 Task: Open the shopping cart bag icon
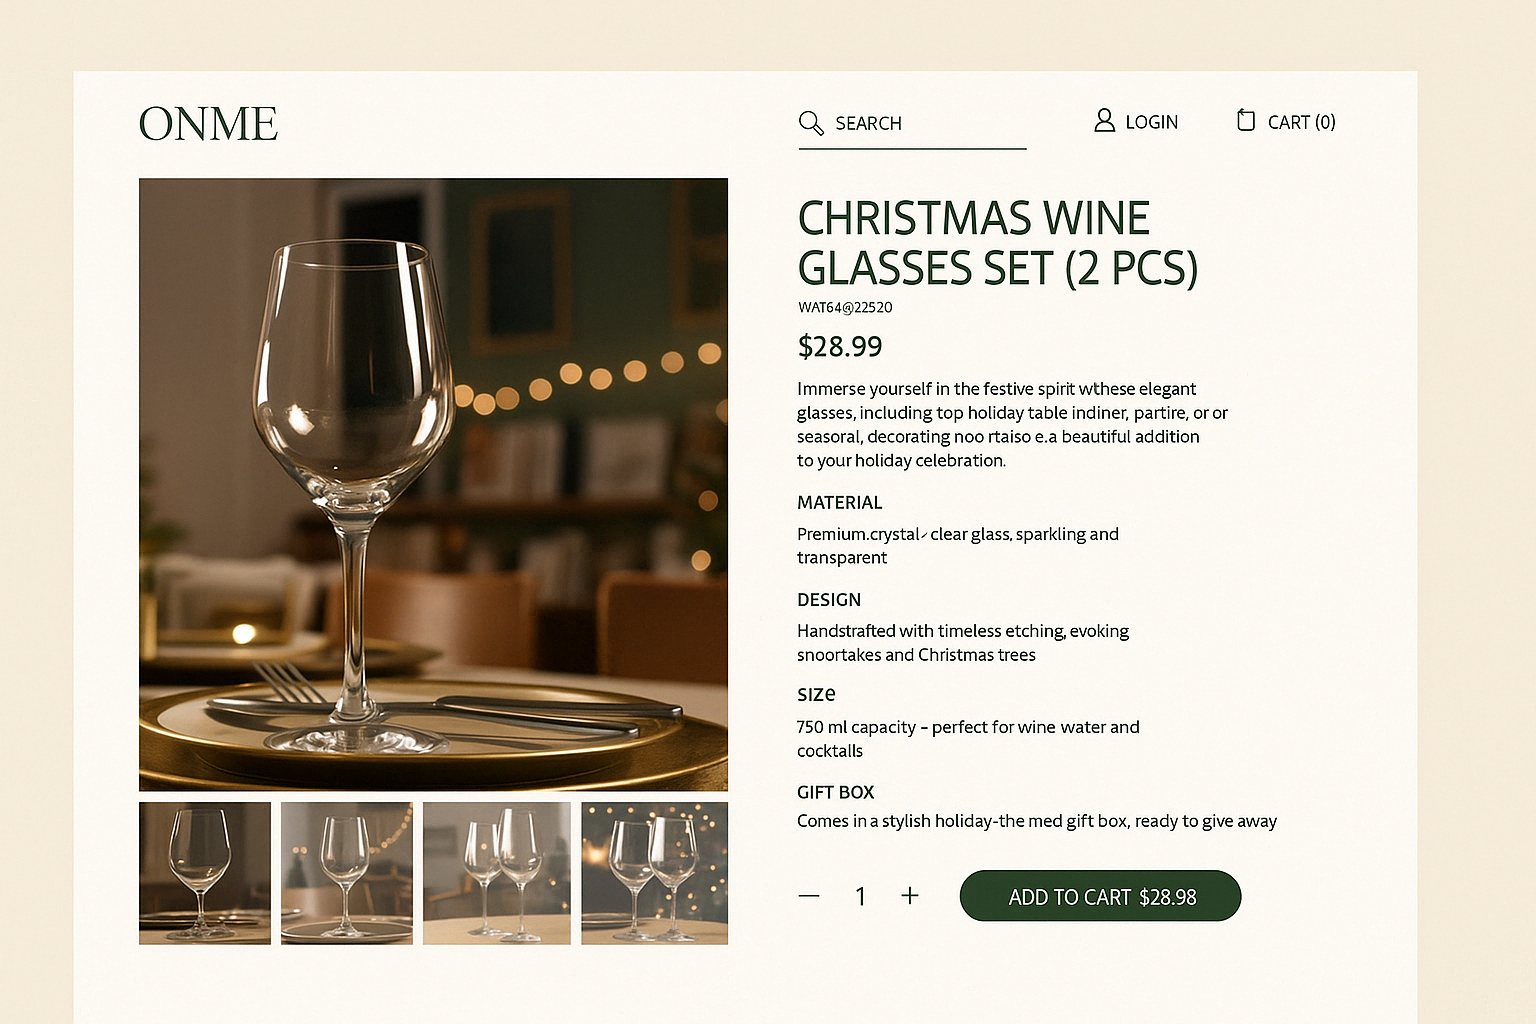(x=1245, y=120)
